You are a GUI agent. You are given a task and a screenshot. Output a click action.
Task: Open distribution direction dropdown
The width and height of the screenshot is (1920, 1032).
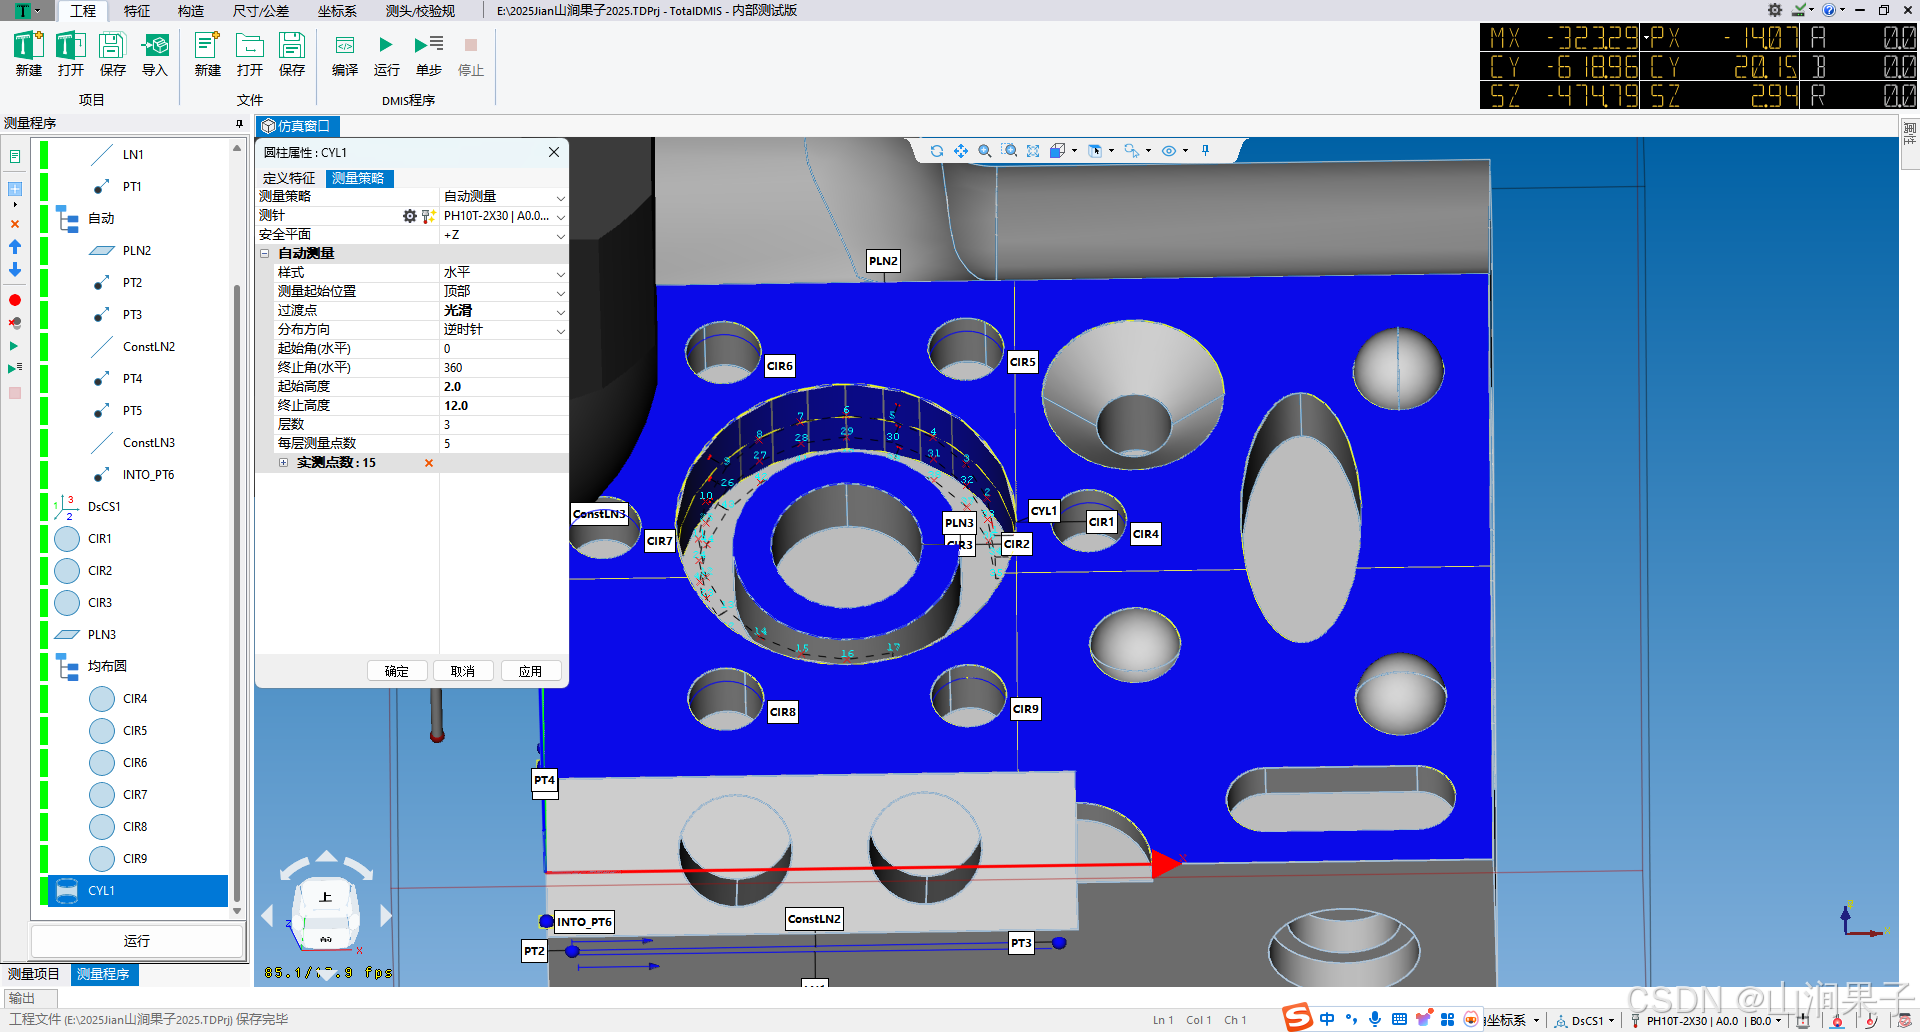pyautogui.click(x=560, y=330)
